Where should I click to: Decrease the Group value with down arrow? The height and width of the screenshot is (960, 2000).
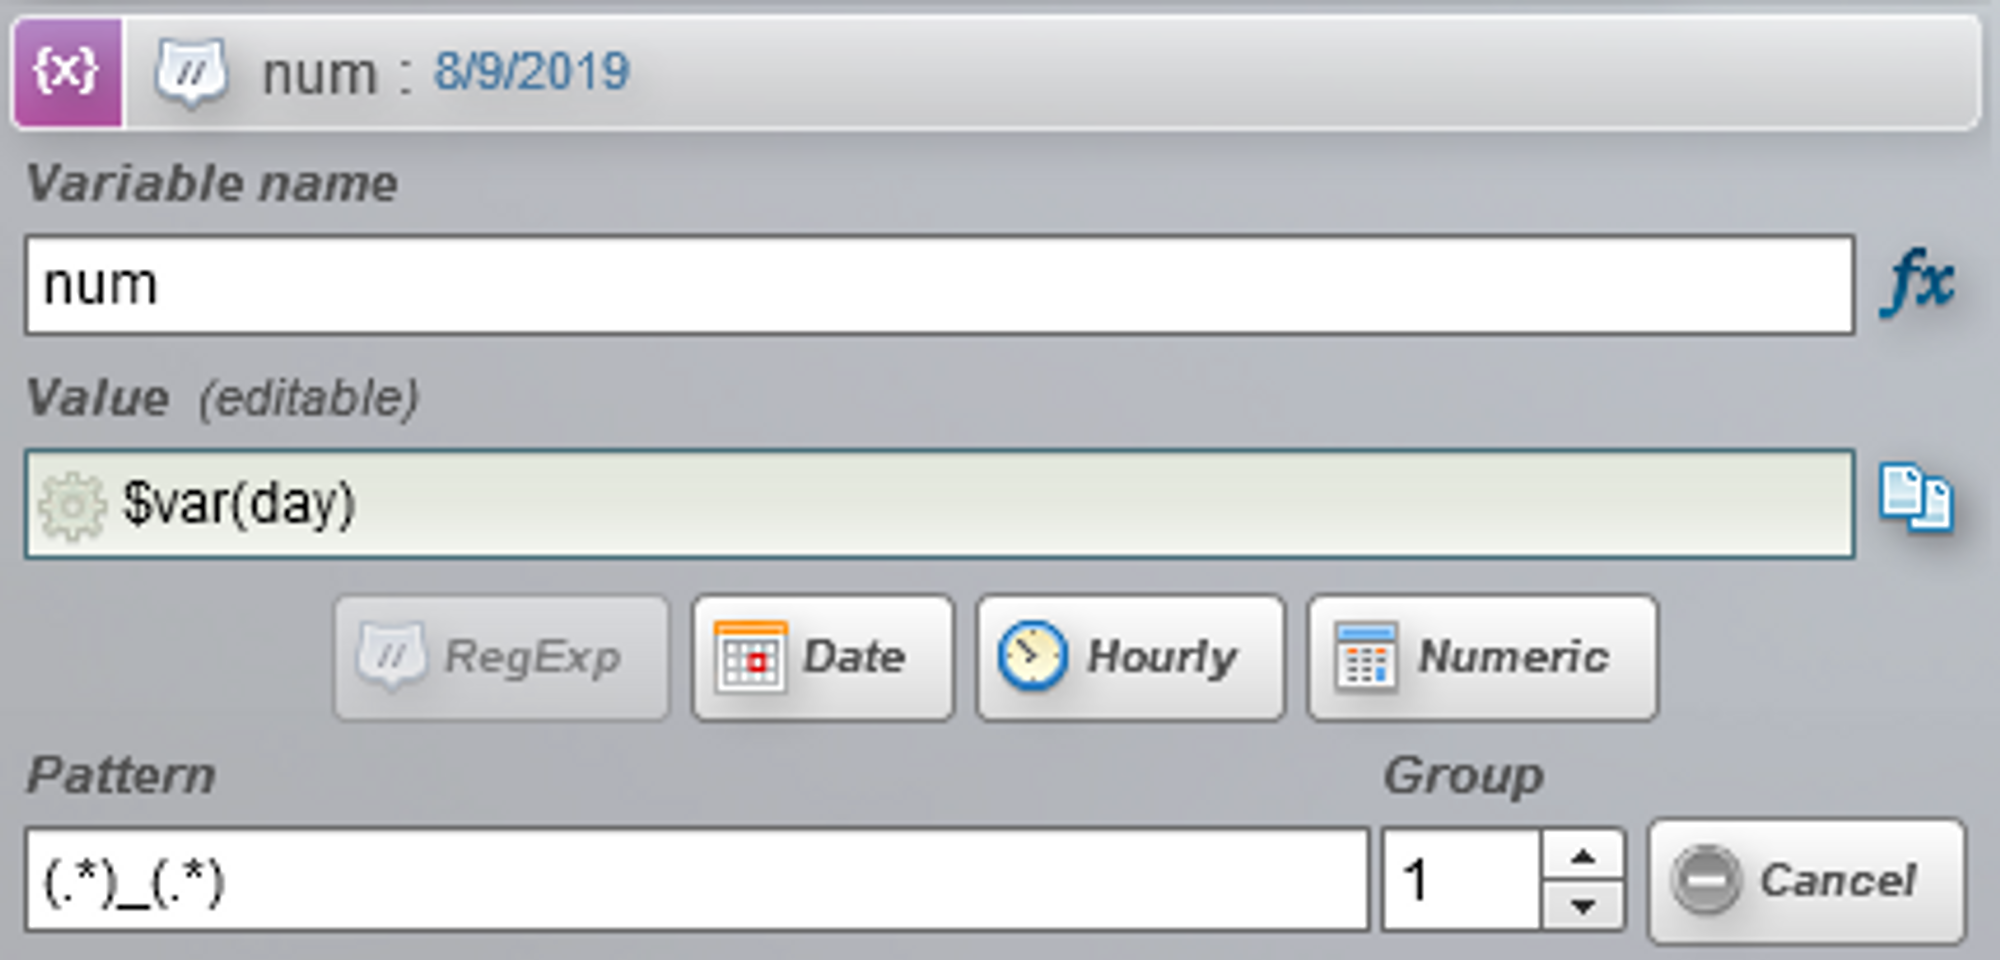pos(1583,906)
